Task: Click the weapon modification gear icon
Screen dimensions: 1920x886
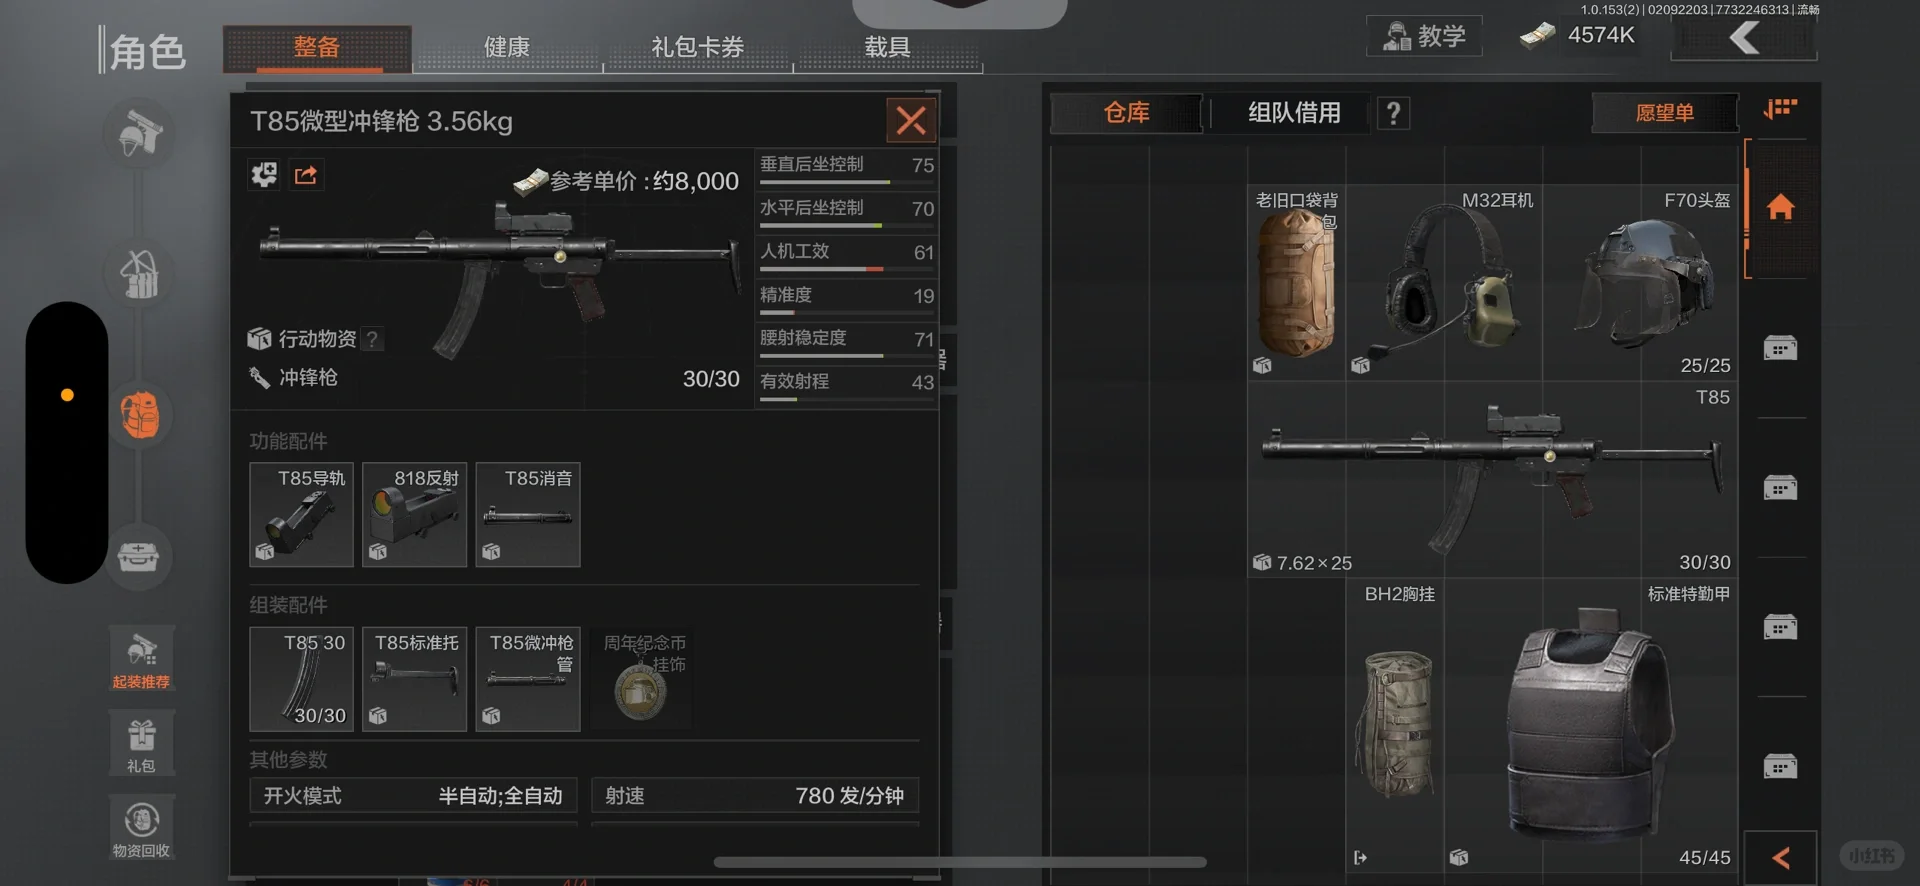Action: (264, 176)
